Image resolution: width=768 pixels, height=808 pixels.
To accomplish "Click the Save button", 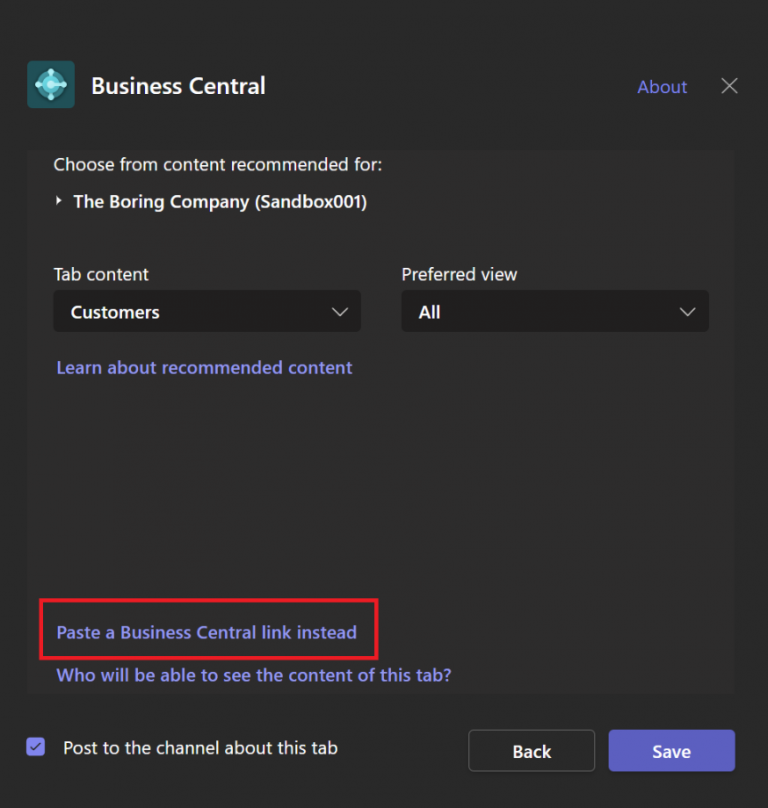I will pyautogui.click(x=671, y=751).
